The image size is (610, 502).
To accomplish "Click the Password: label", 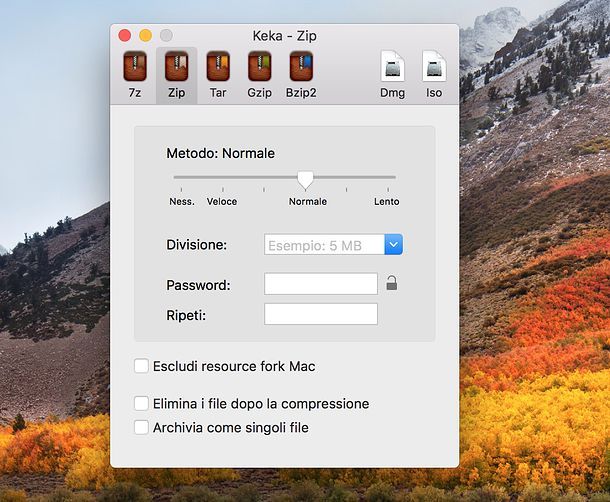I will tap(198, 285).
